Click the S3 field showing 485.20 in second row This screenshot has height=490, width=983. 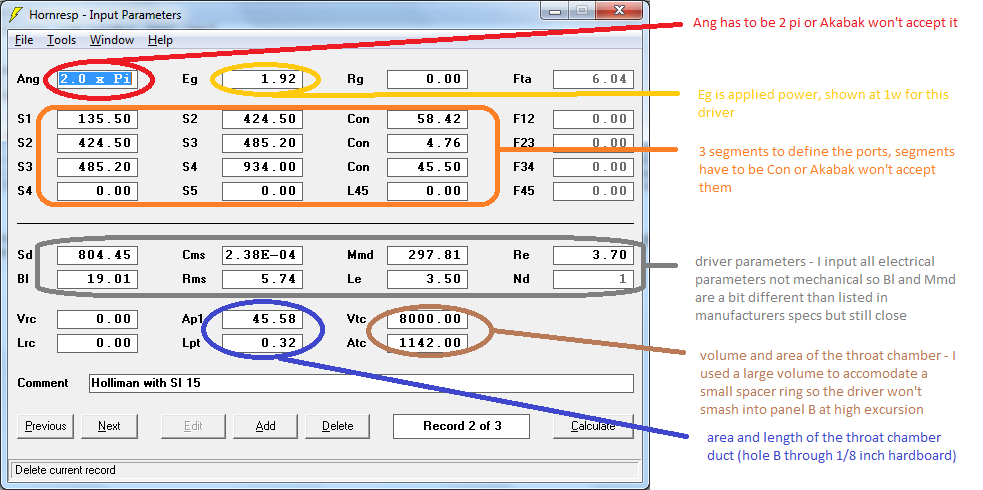(x=263, y=143)
